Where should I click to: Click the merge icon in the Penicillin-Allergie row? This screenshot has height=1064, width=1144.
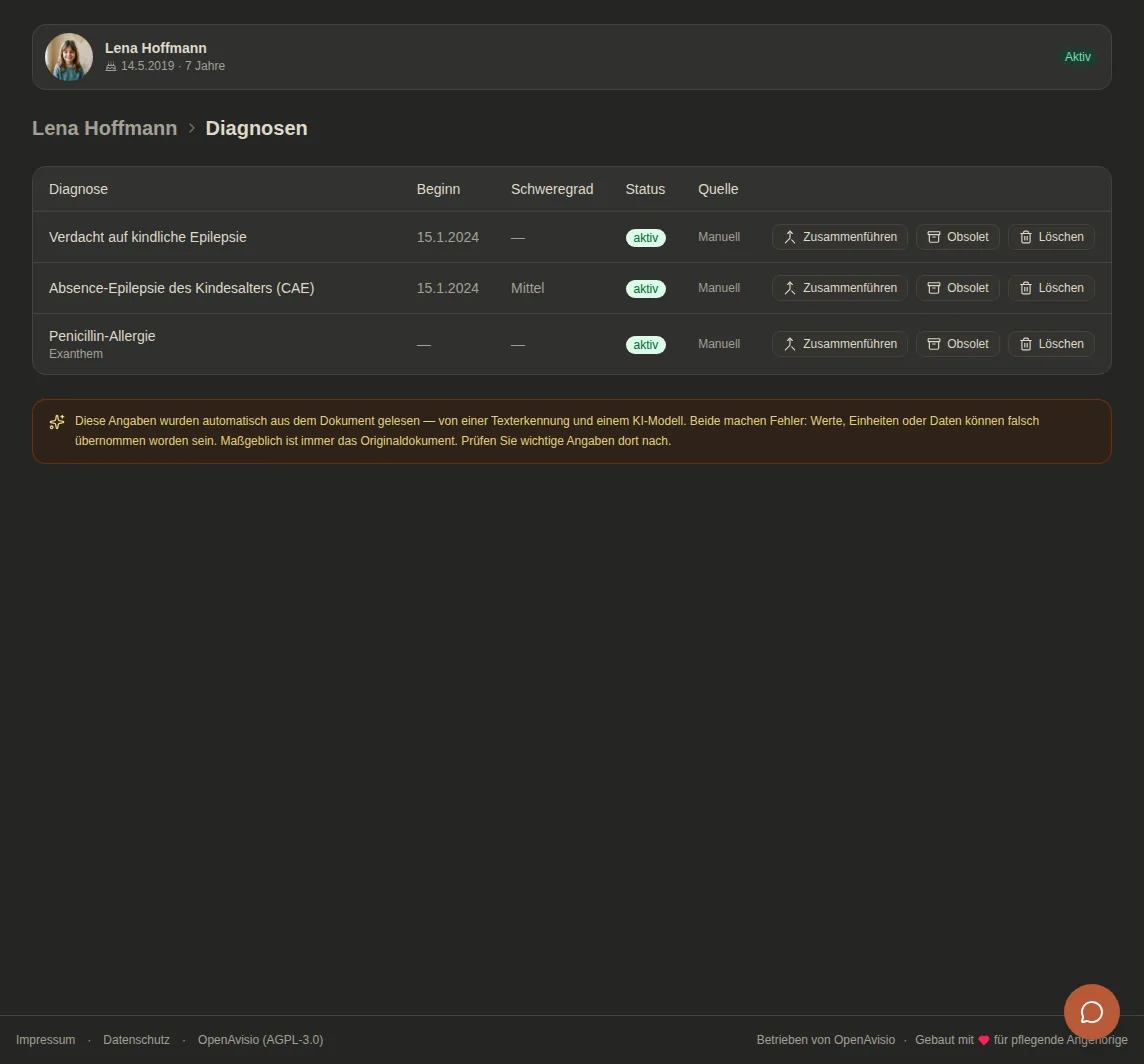[789, 344]
